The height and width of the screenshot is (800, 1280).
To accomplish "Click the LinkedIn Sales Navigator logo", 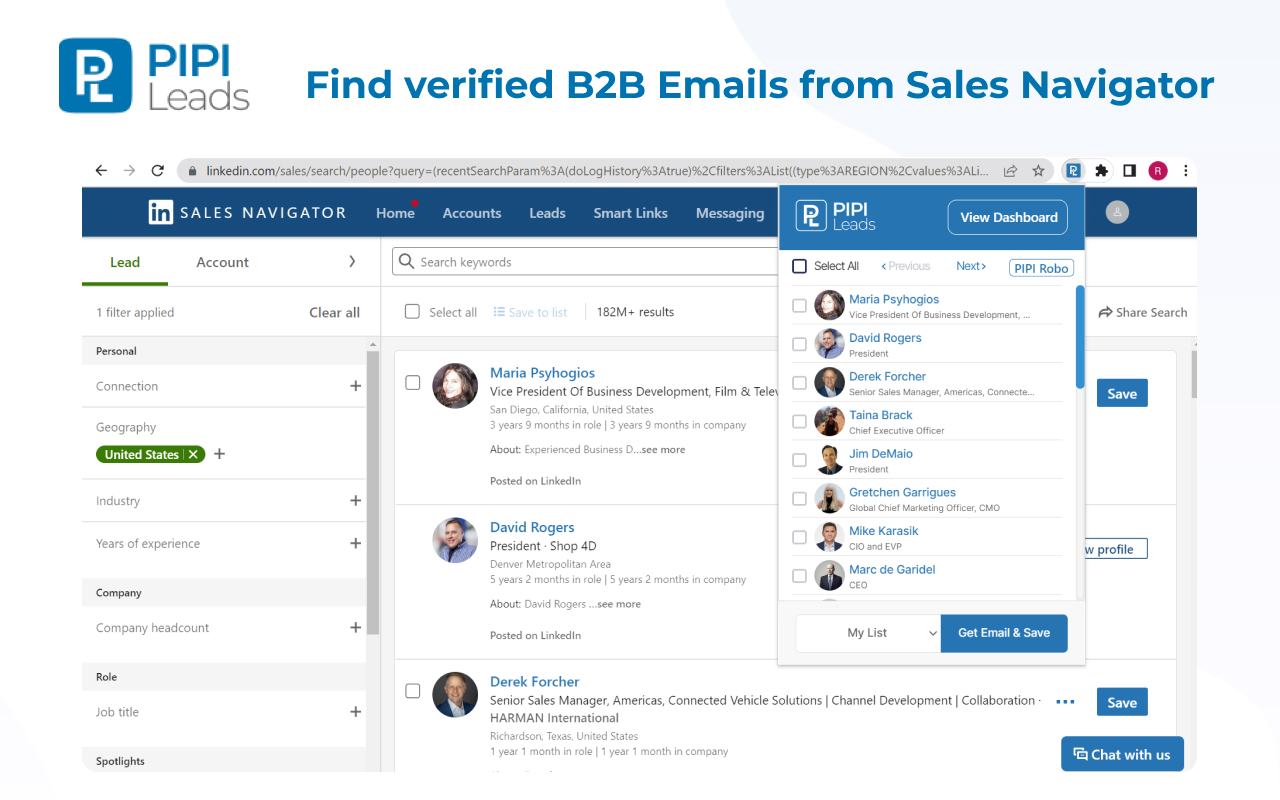I will pyautogui.click(x=246, y=212).
